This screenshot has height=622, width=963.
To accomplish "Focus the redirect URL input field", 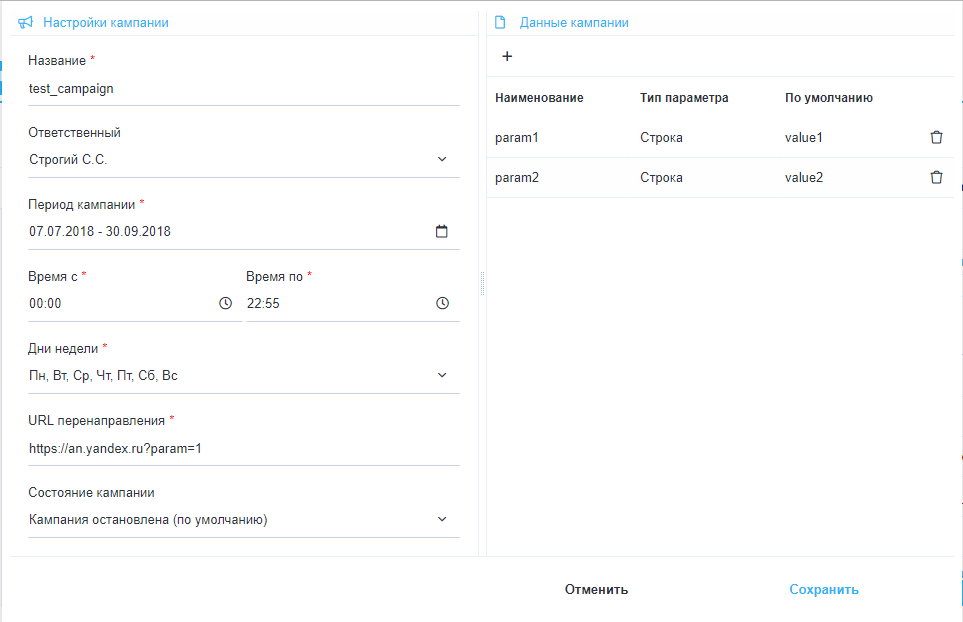I will pos(240,449).
